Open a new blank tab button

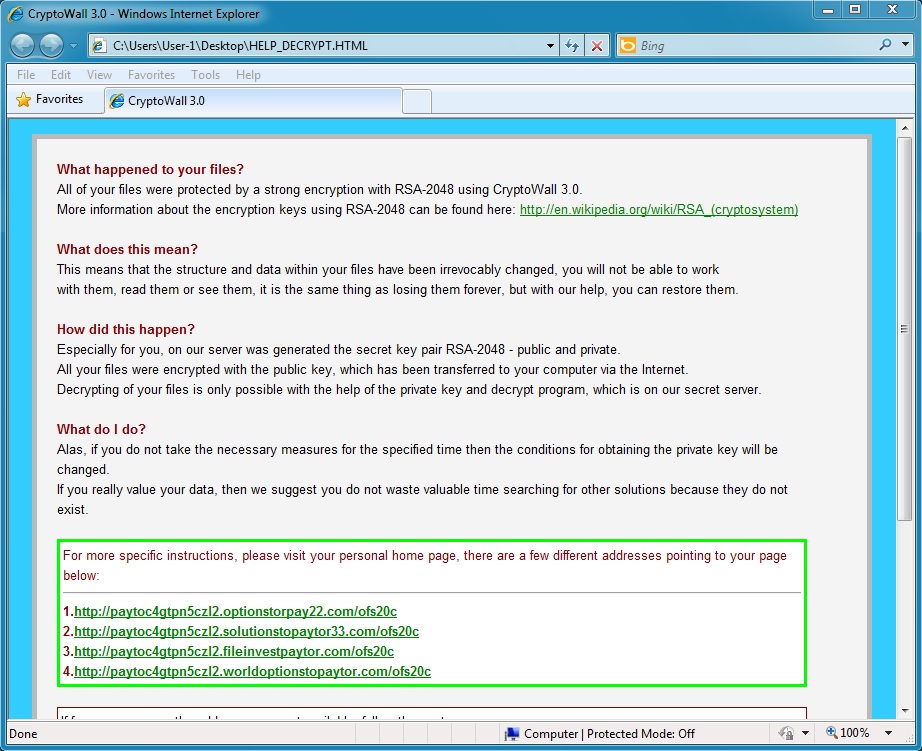coord(417,101)
